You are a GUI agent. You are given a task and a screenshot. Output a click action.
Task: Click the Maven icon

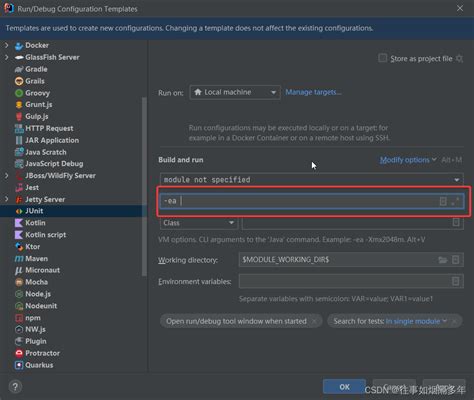[19, 259]
